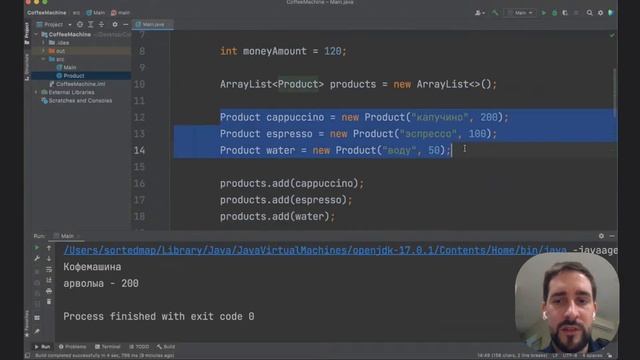
Task: Open Search Everywhere magnifier icon
Action: [x=589, y=13]
